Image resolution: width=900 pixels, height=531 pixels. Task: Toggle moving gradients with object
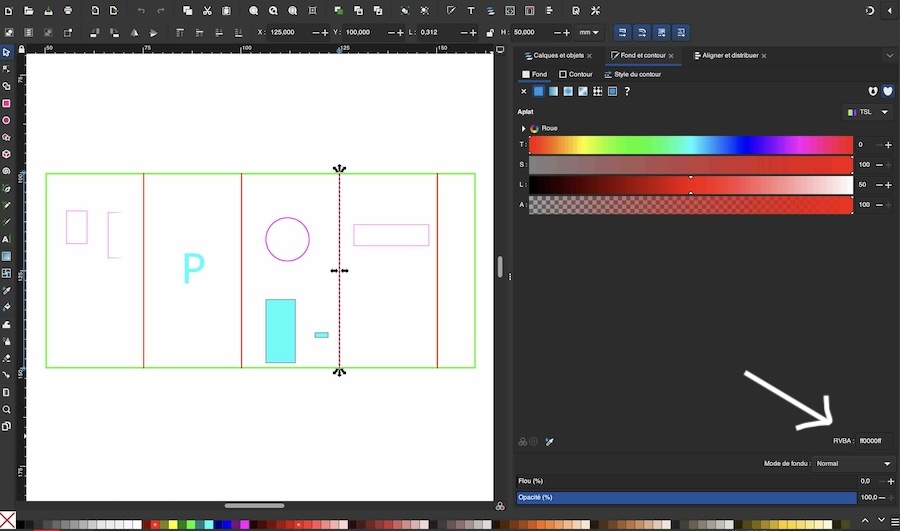(x=661, y=33)
